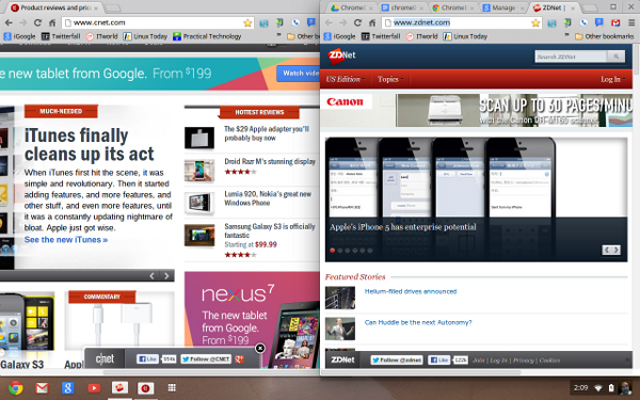Open the $29 Apple adapter review thumbnail
This screenshot has height=400, width=640.
pos(199,138)
